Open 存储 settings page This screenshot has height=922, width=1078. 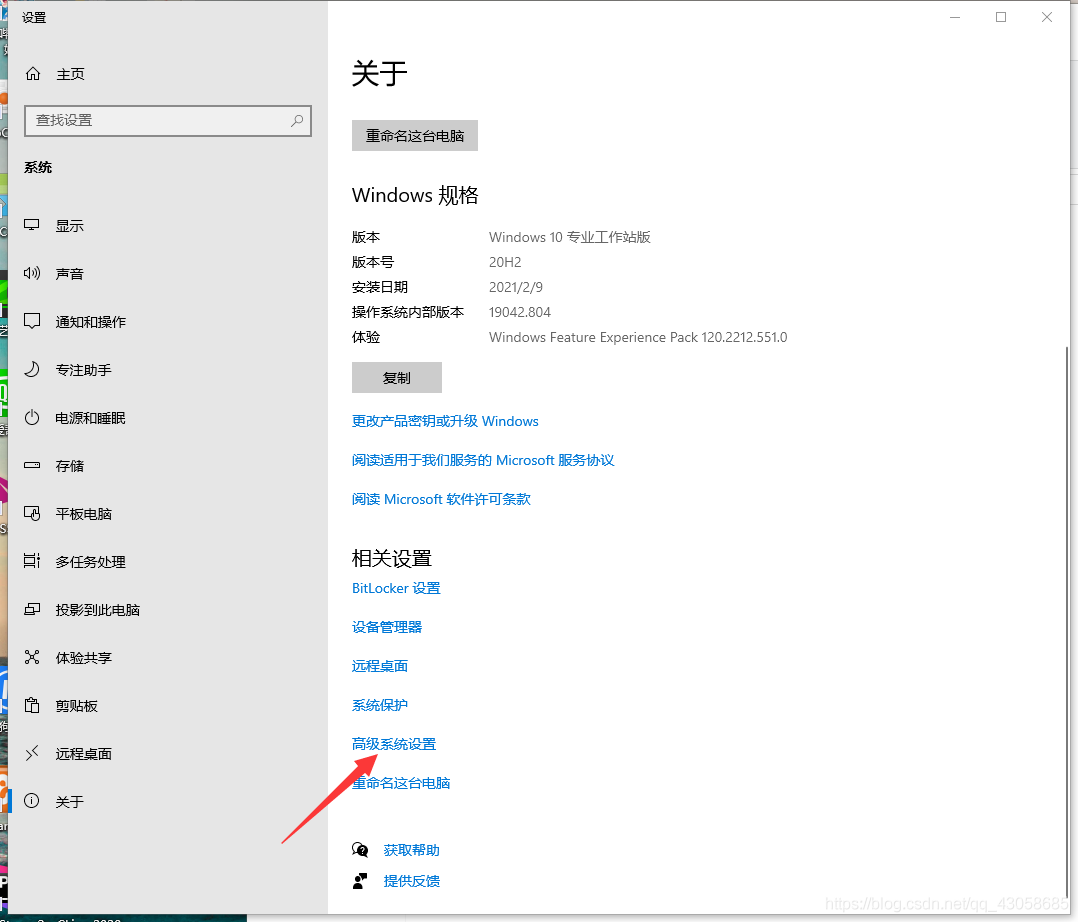pos(69,466)
